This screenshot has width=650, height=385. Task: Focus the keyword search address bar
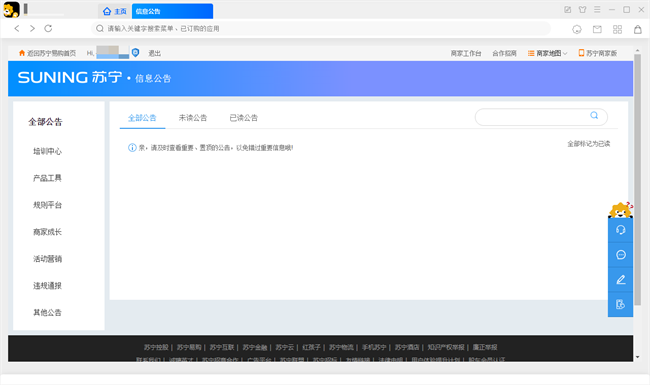pos(320,29)
